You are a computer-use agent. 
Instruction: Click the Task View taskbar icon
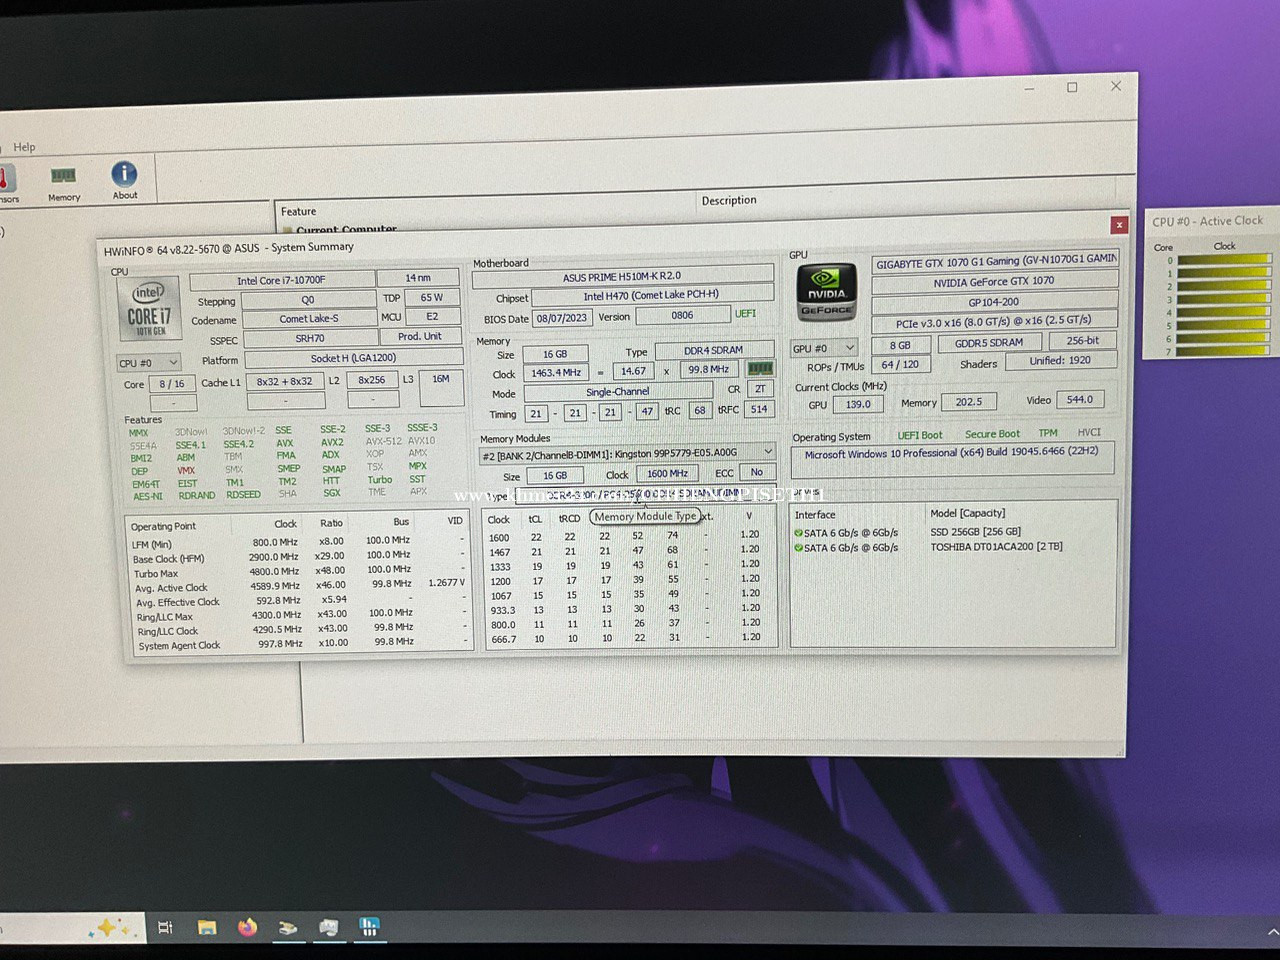point(166,927)
